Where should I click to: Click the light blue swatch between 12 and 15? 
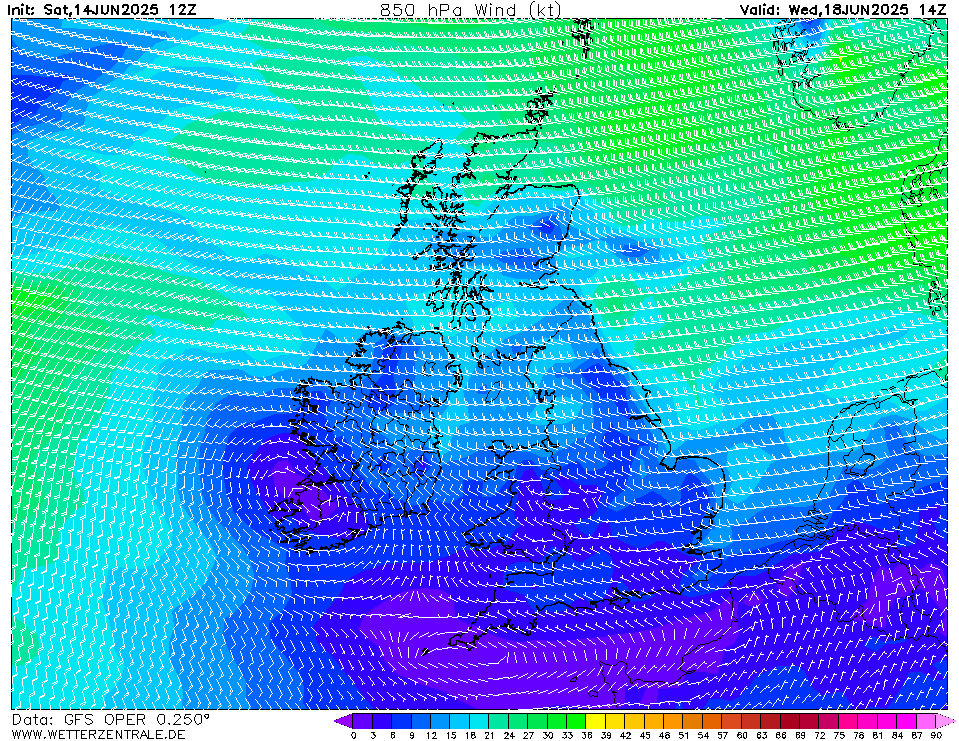440,721
